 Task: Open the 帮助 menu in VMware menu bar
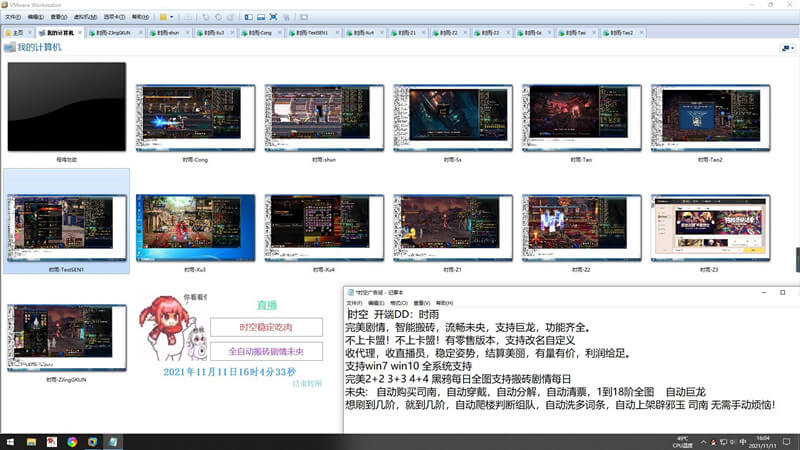[140, 17]
